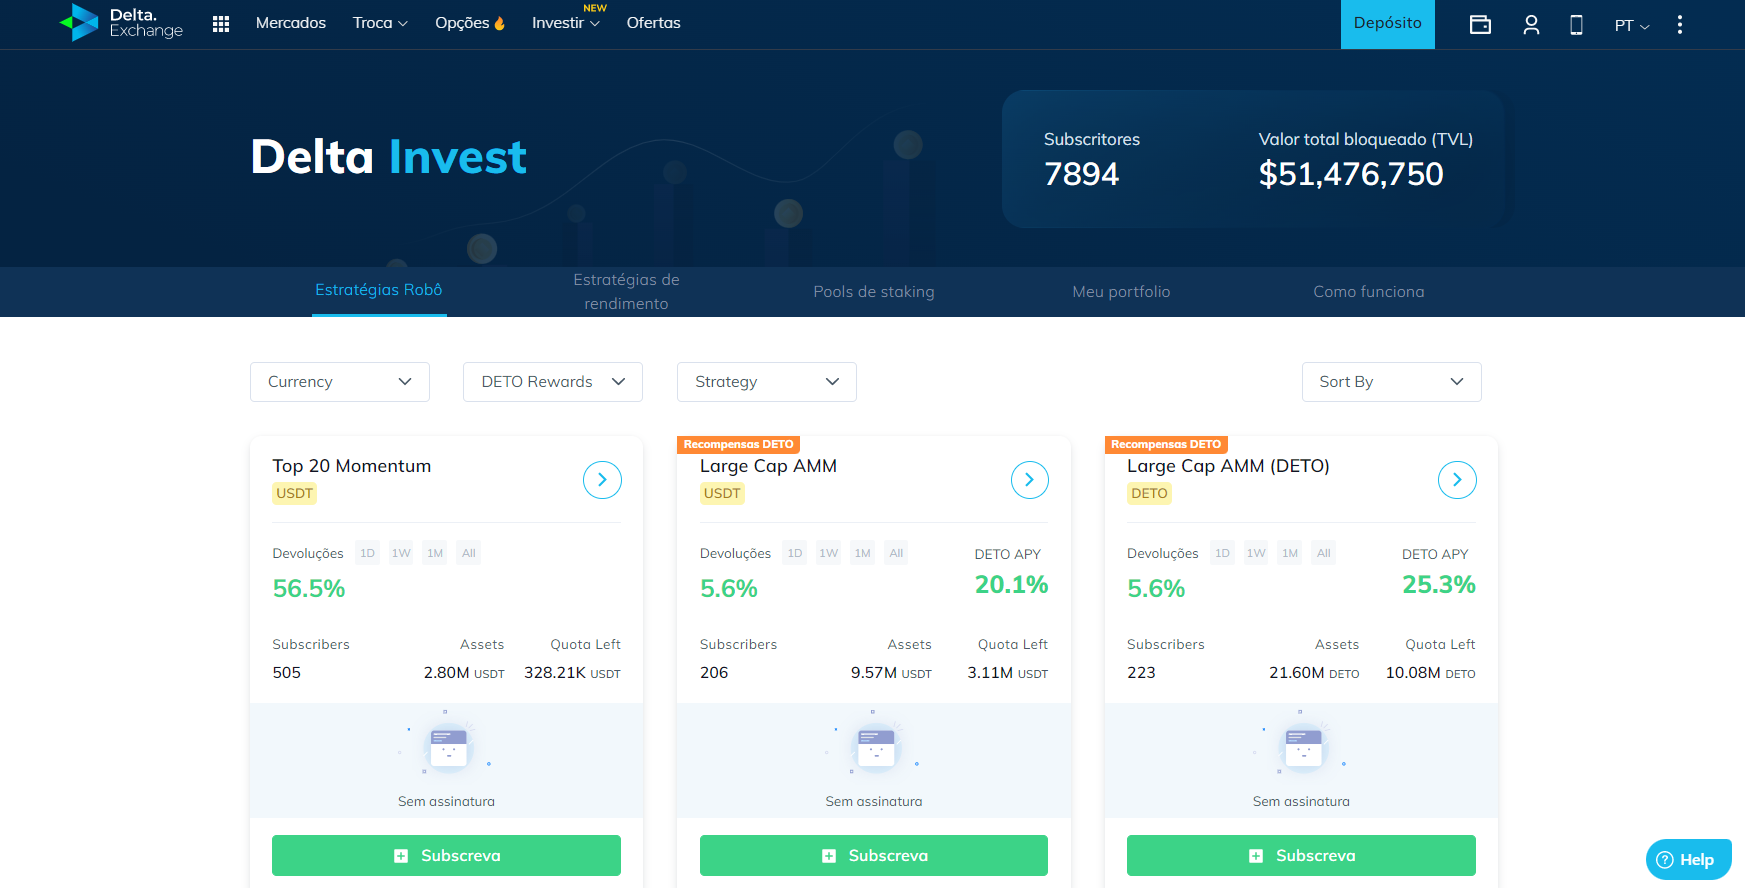This screenshot has width=1745, height=888.
Task: Click the mobile app phone icon
Action: pos(1576,25)
